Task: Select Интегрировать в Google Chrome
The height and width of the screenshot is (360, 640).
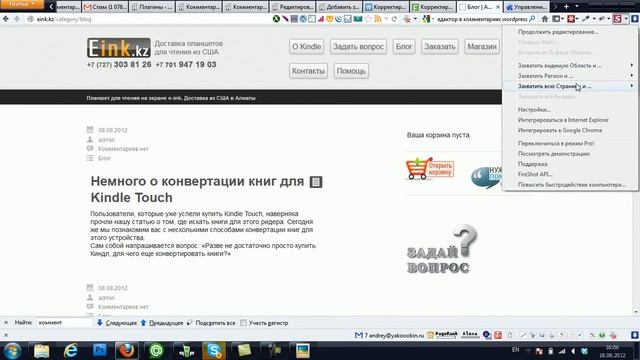Action: 570,130
